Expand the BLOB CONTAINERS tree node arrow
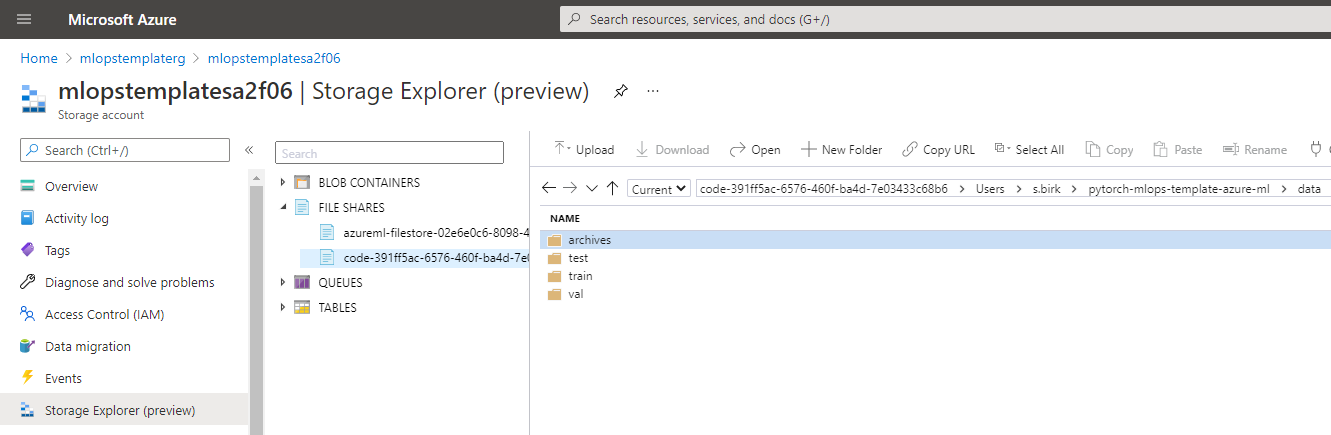The image size is (1331, 435). click(x=283, y=183)
